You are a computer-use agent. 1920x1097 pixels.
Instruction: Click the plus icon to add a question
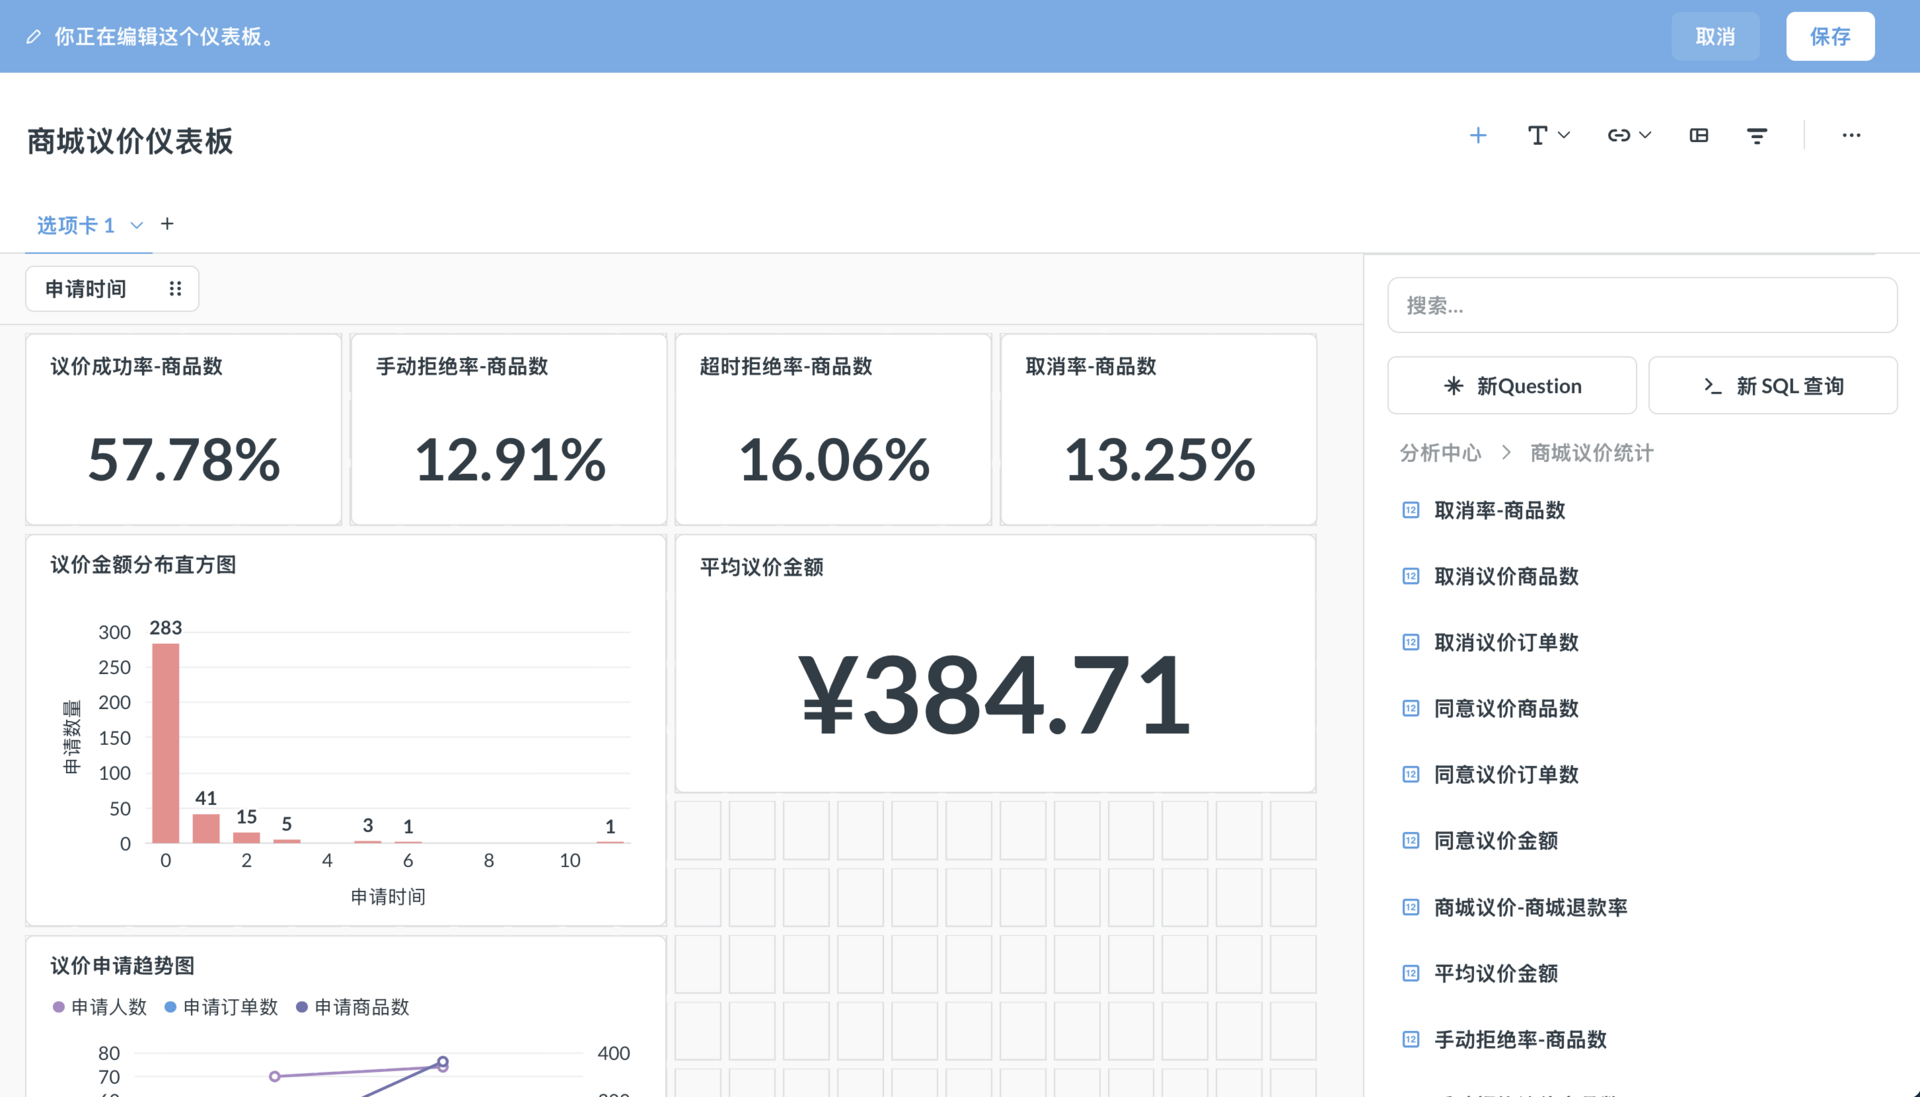pyautogui.click(x=1477, y=135)
